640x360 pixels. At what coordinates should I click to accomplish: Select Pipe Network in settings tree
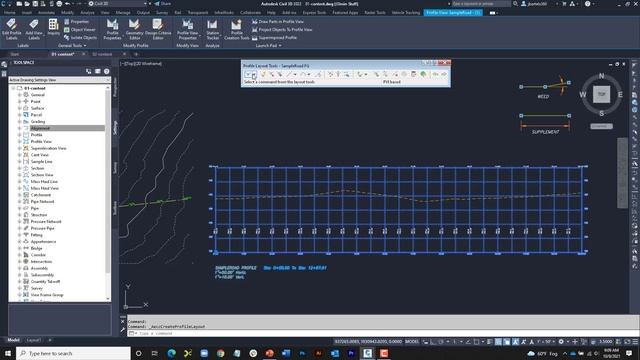click(42, 202)
